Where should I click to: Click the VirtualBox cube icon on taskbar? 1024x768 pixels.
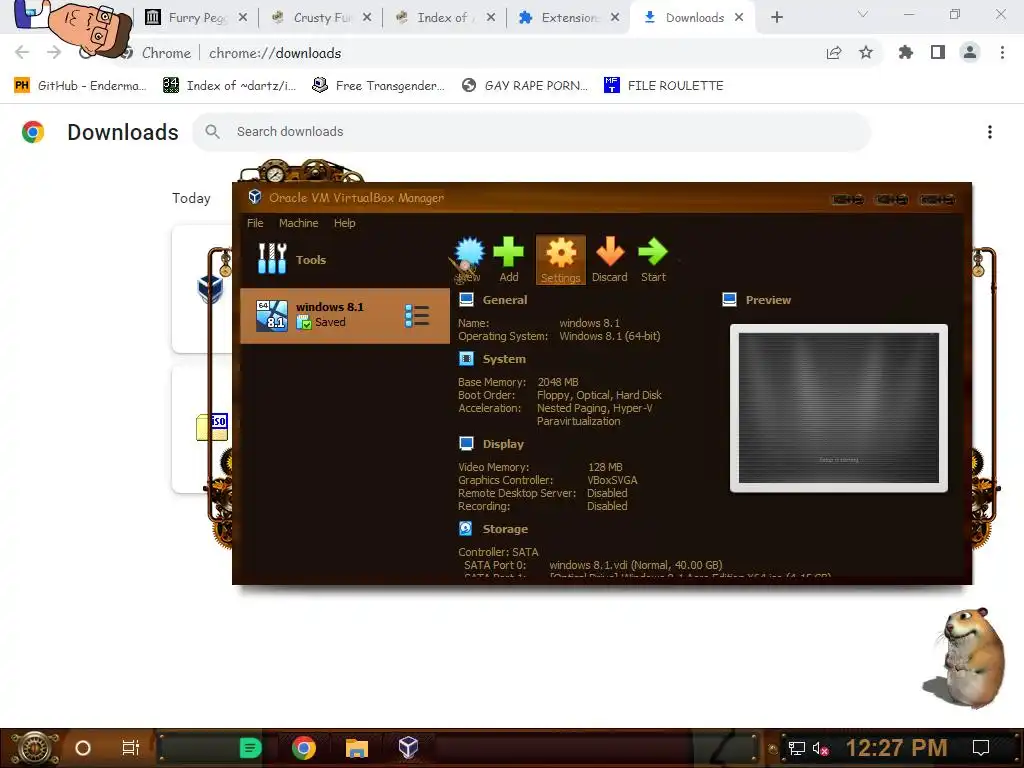coord(408,747)
